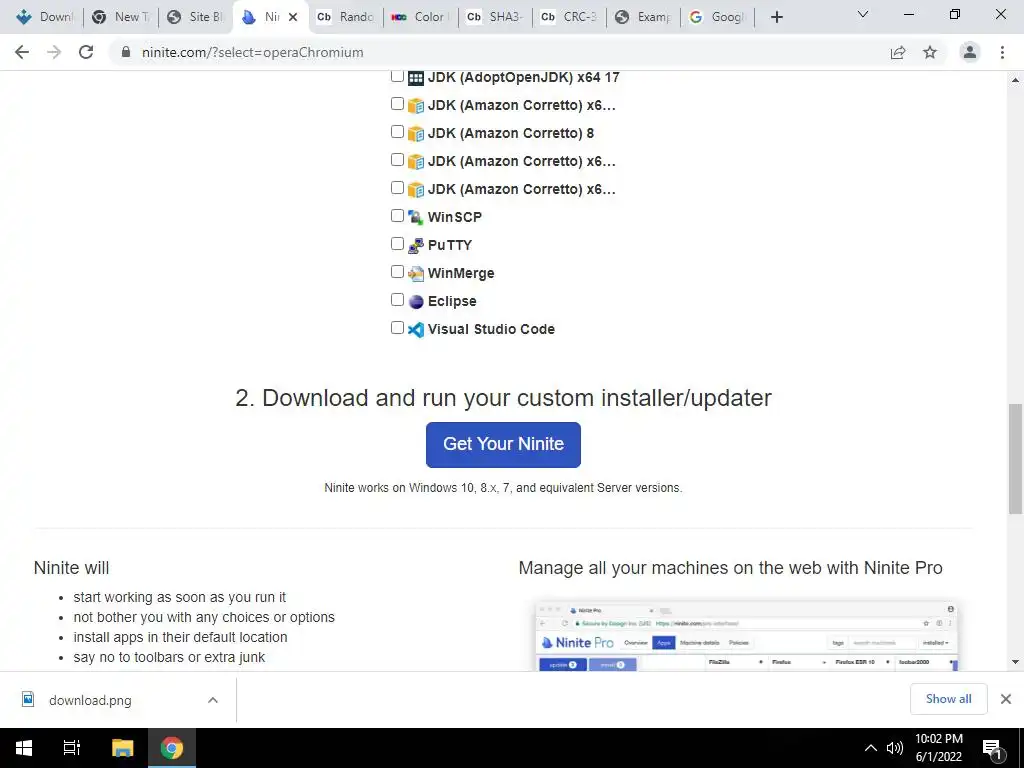Click the 'Ninite will' heading
This screenshot has width=1024, height=768.
(x=71, y=568)
